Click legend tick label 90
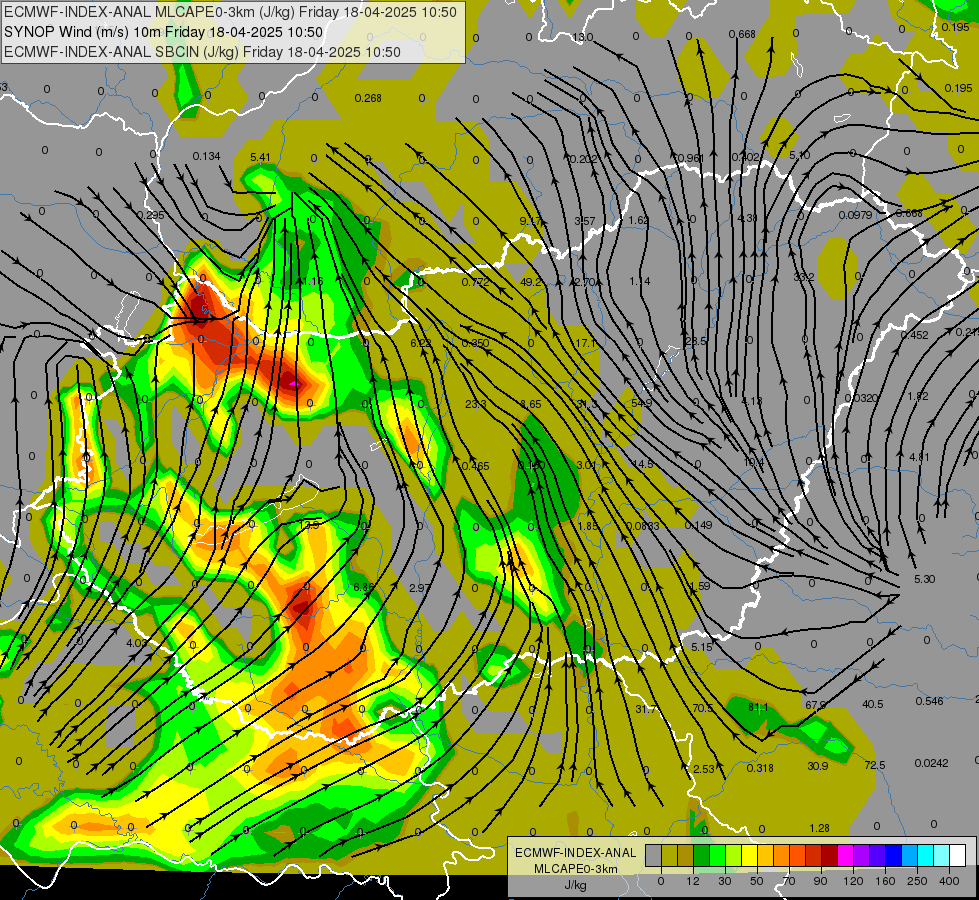 point(820,881)
